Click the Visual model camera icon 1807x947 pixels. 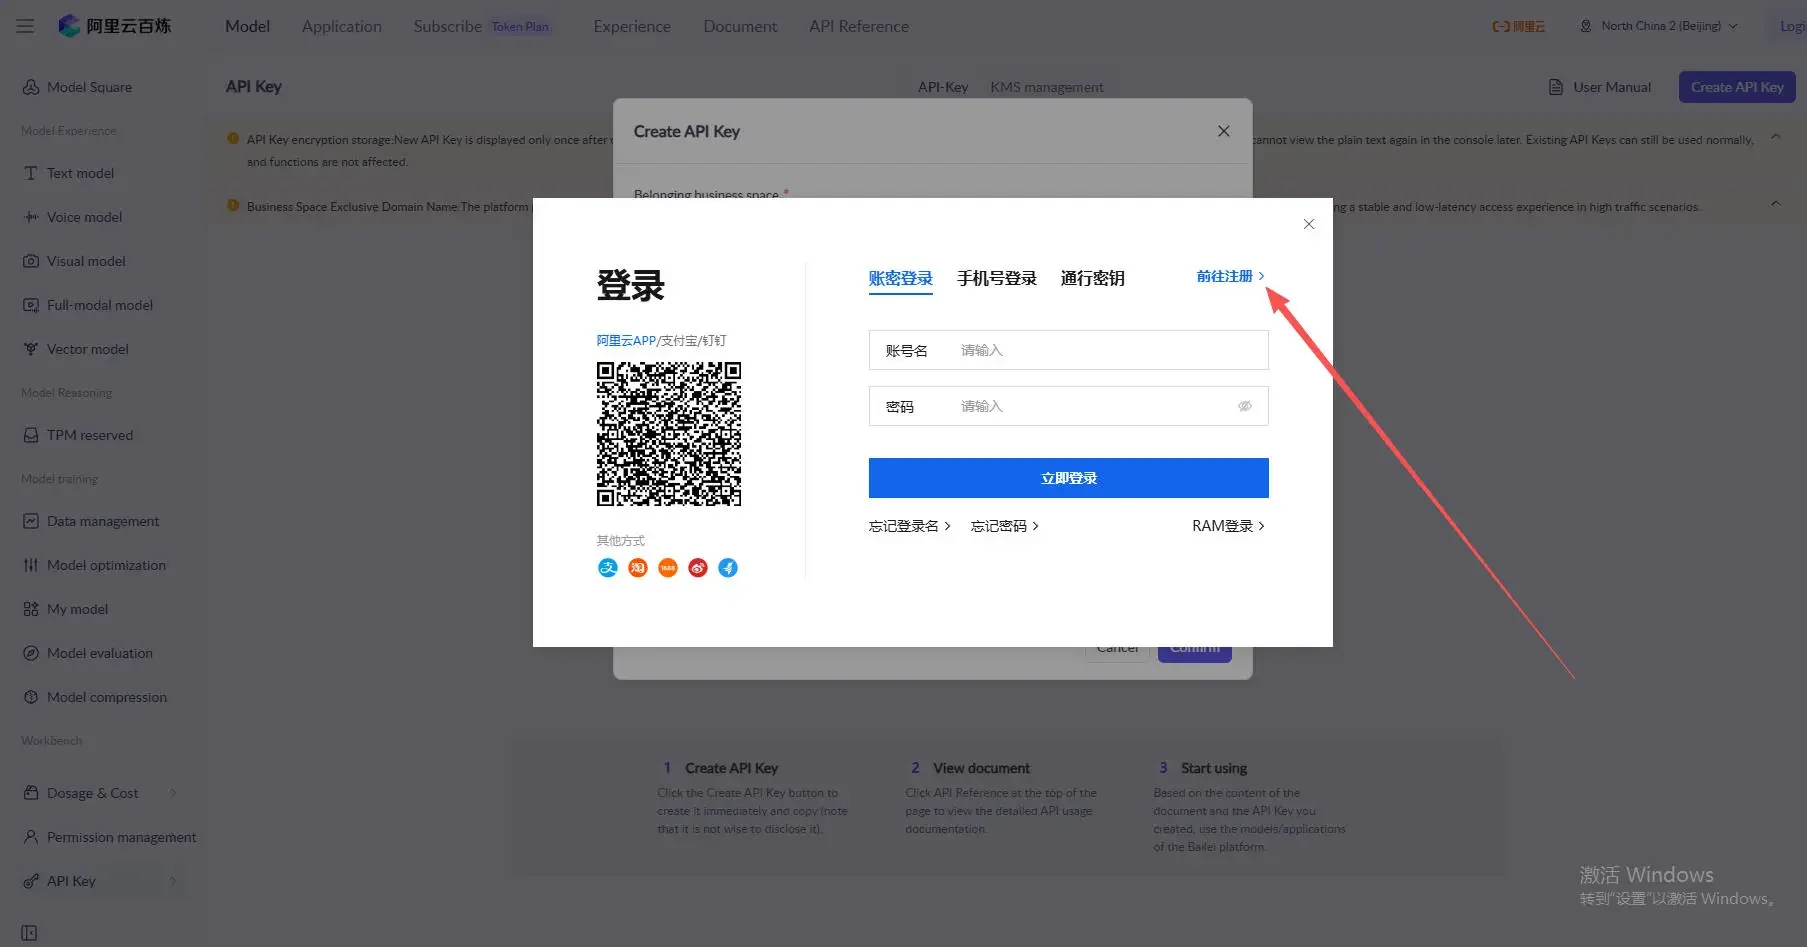31,261
